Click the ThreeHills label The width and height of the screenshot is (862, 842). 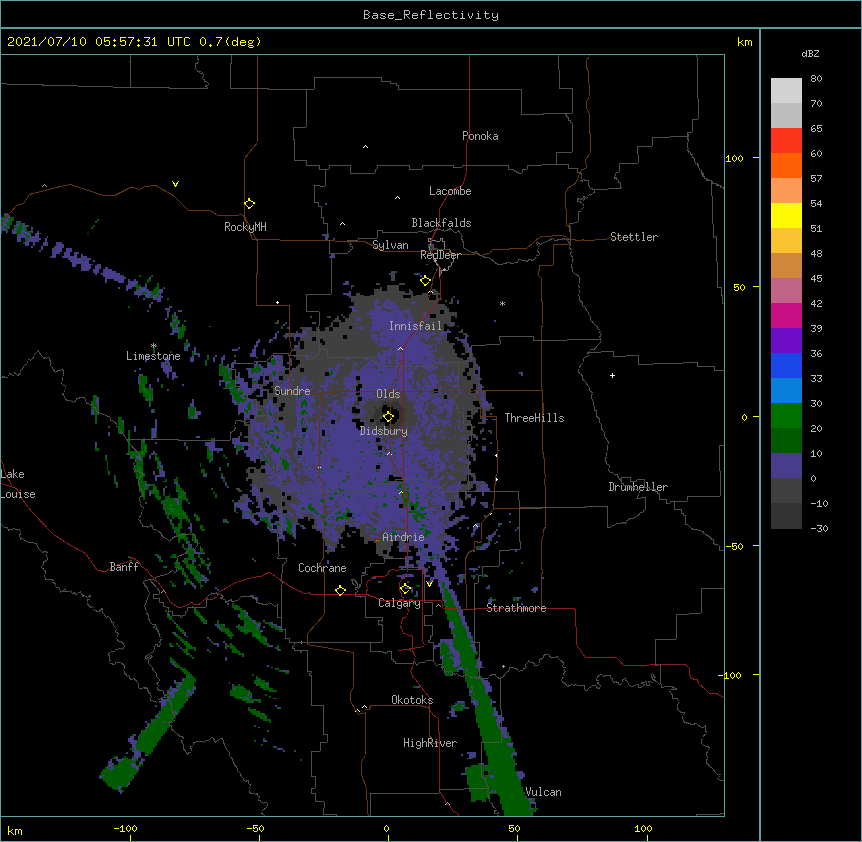[x=534, y=418]
